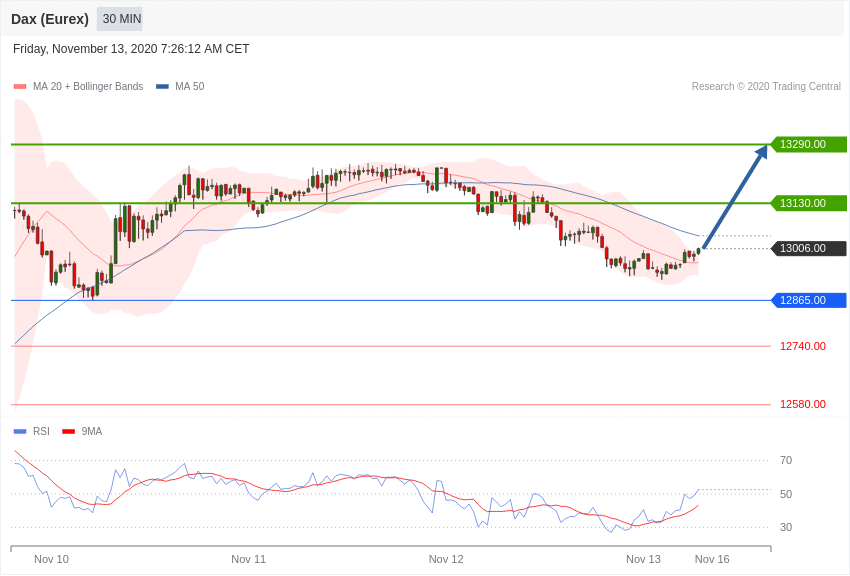Click the Research © 2020 Trading Central credit

[x=766, y=86]
